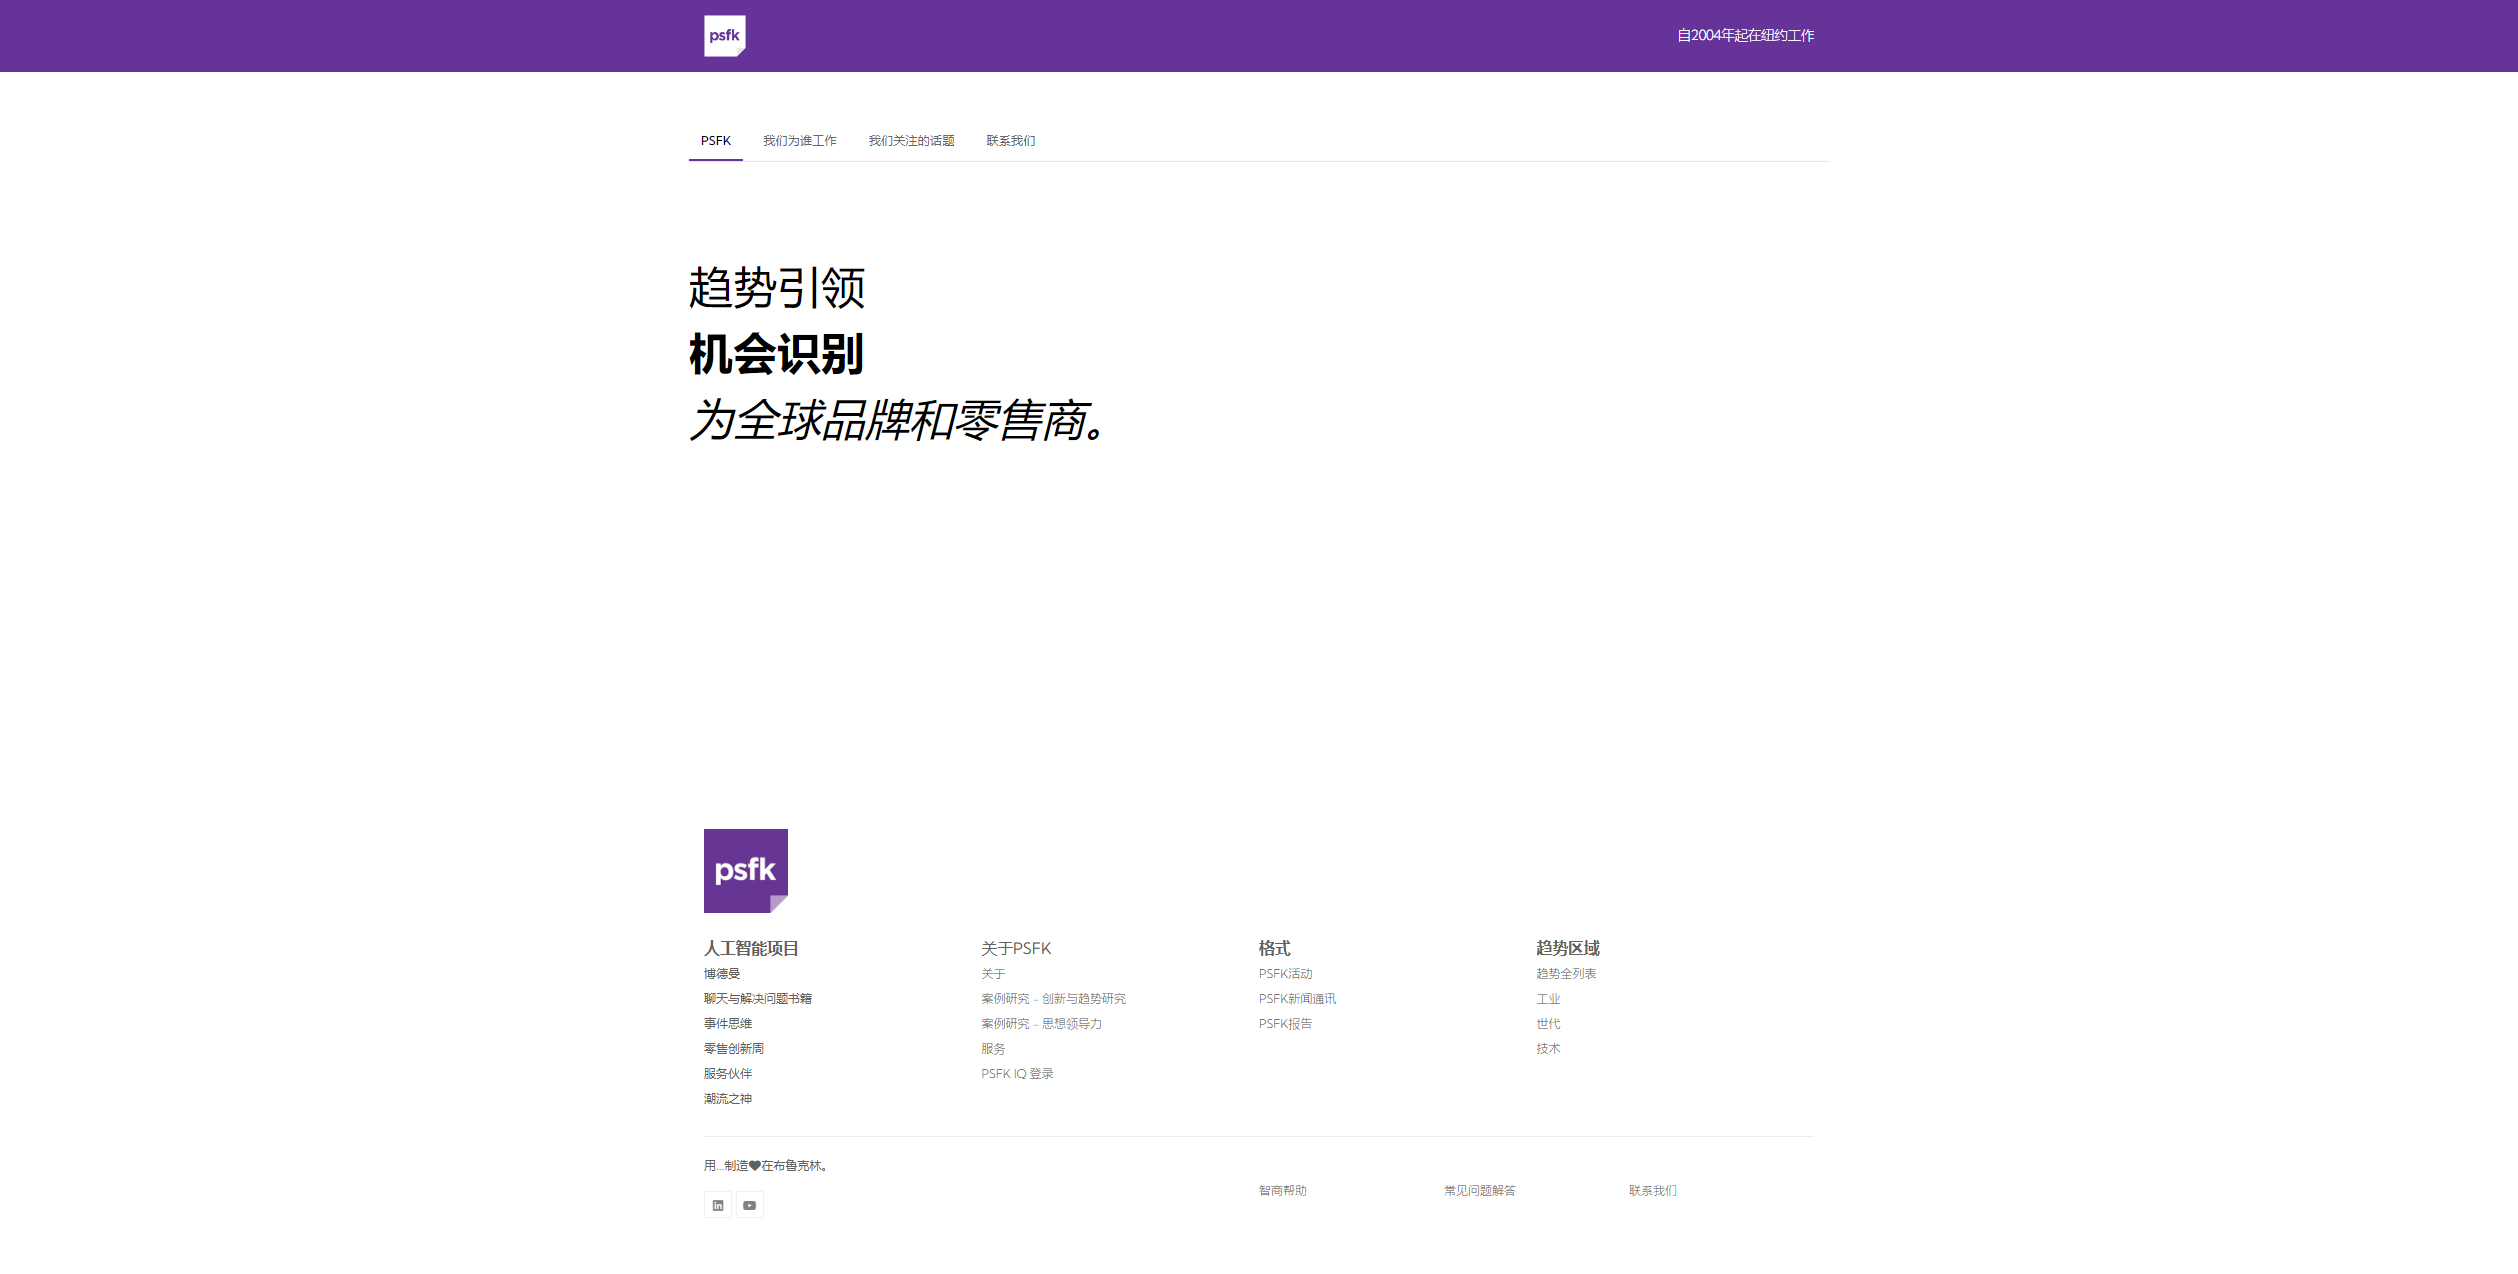
Task: Click the PSFK logo in the footer
Action: tap(745, 869)
